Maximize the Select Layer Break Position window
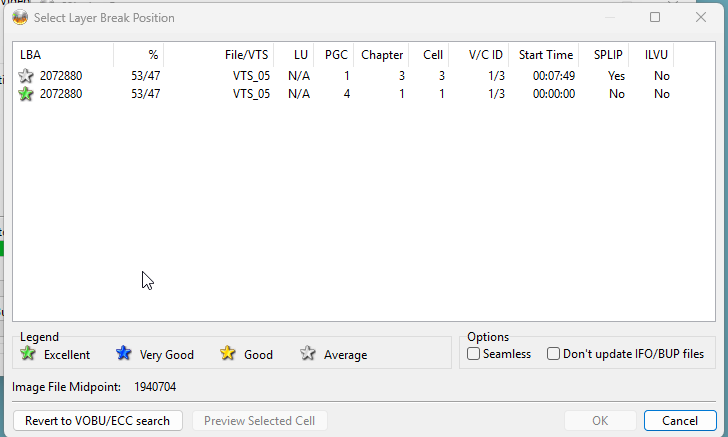 pyautogui.click(x=655, y=17)
